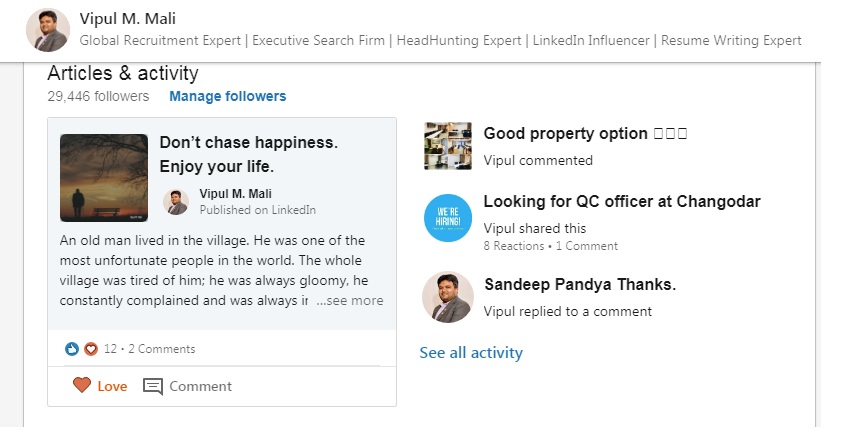Image resolution: width=844 pixels, height=440 pixels.
Task: Open the sunset bench article thumbnail
Action: (x=104, y=177)
